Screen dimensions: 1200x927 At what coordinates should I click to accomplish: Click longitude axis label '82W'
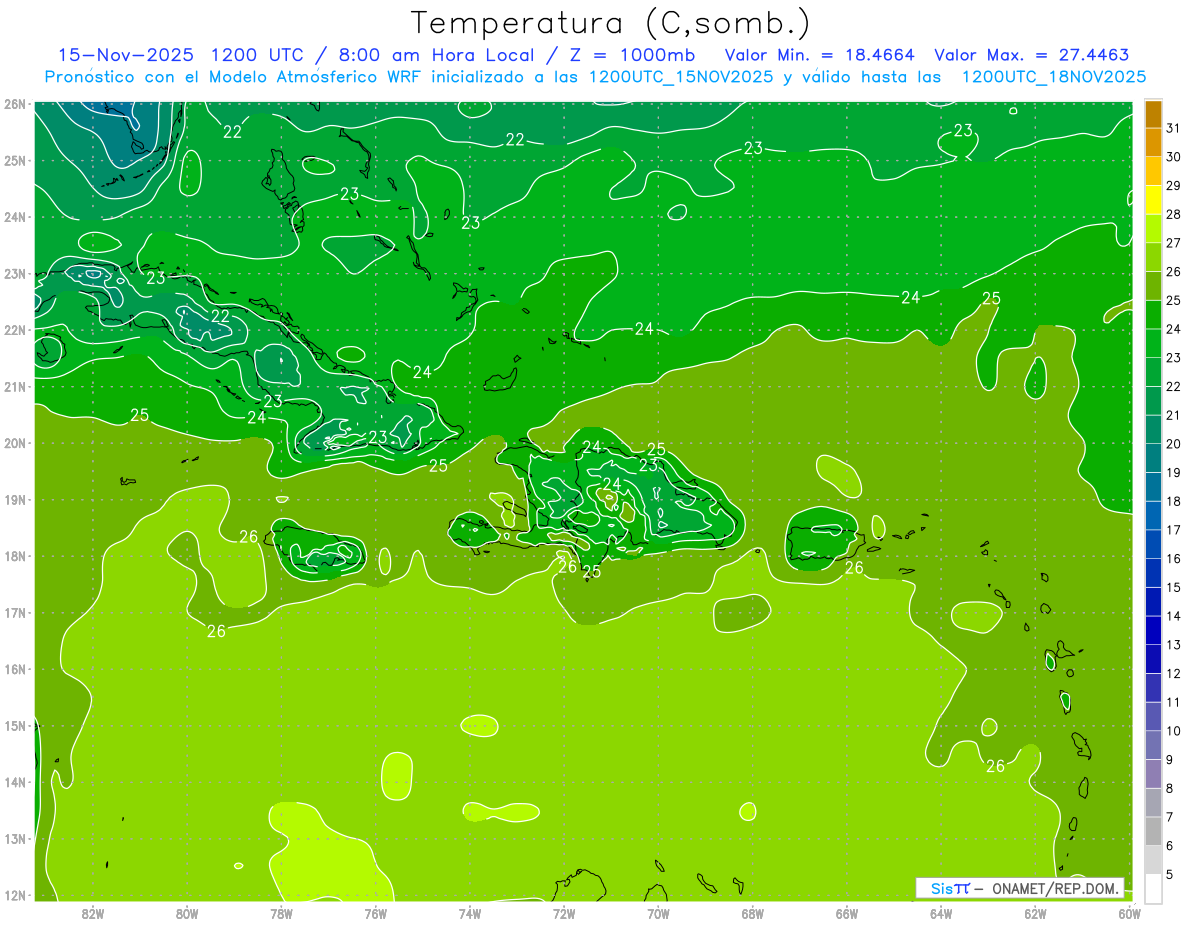click(93, 913)
